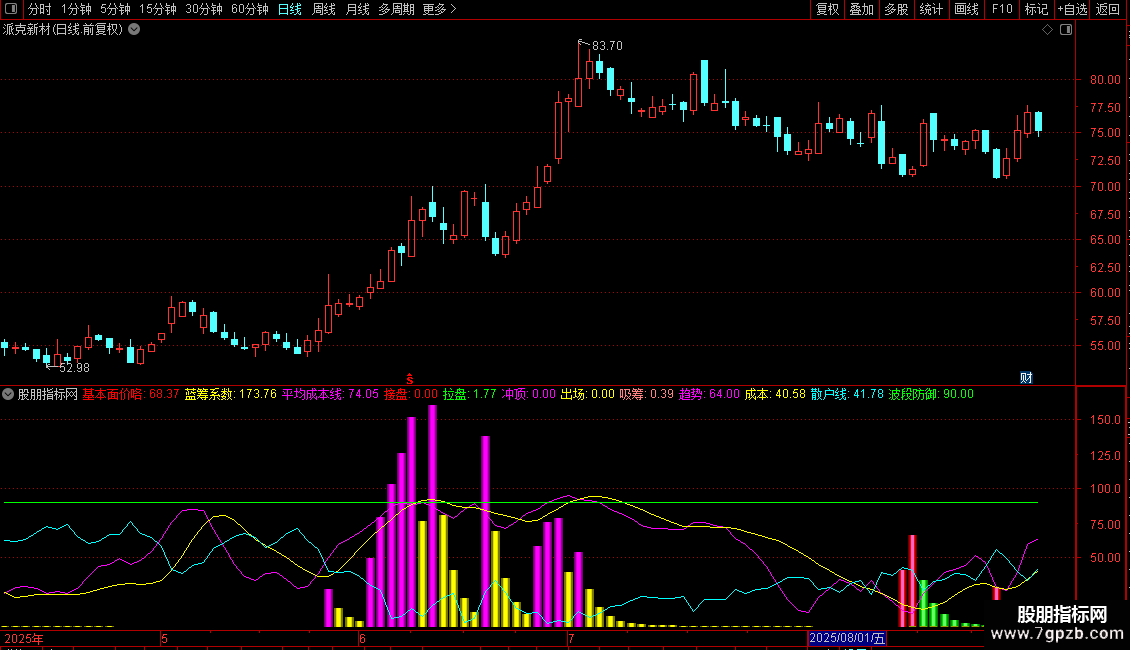Viewport: 1130px width, 650px height.
Task: Click the 2025/08/01/五 date marker
Action: click(847, 638)
